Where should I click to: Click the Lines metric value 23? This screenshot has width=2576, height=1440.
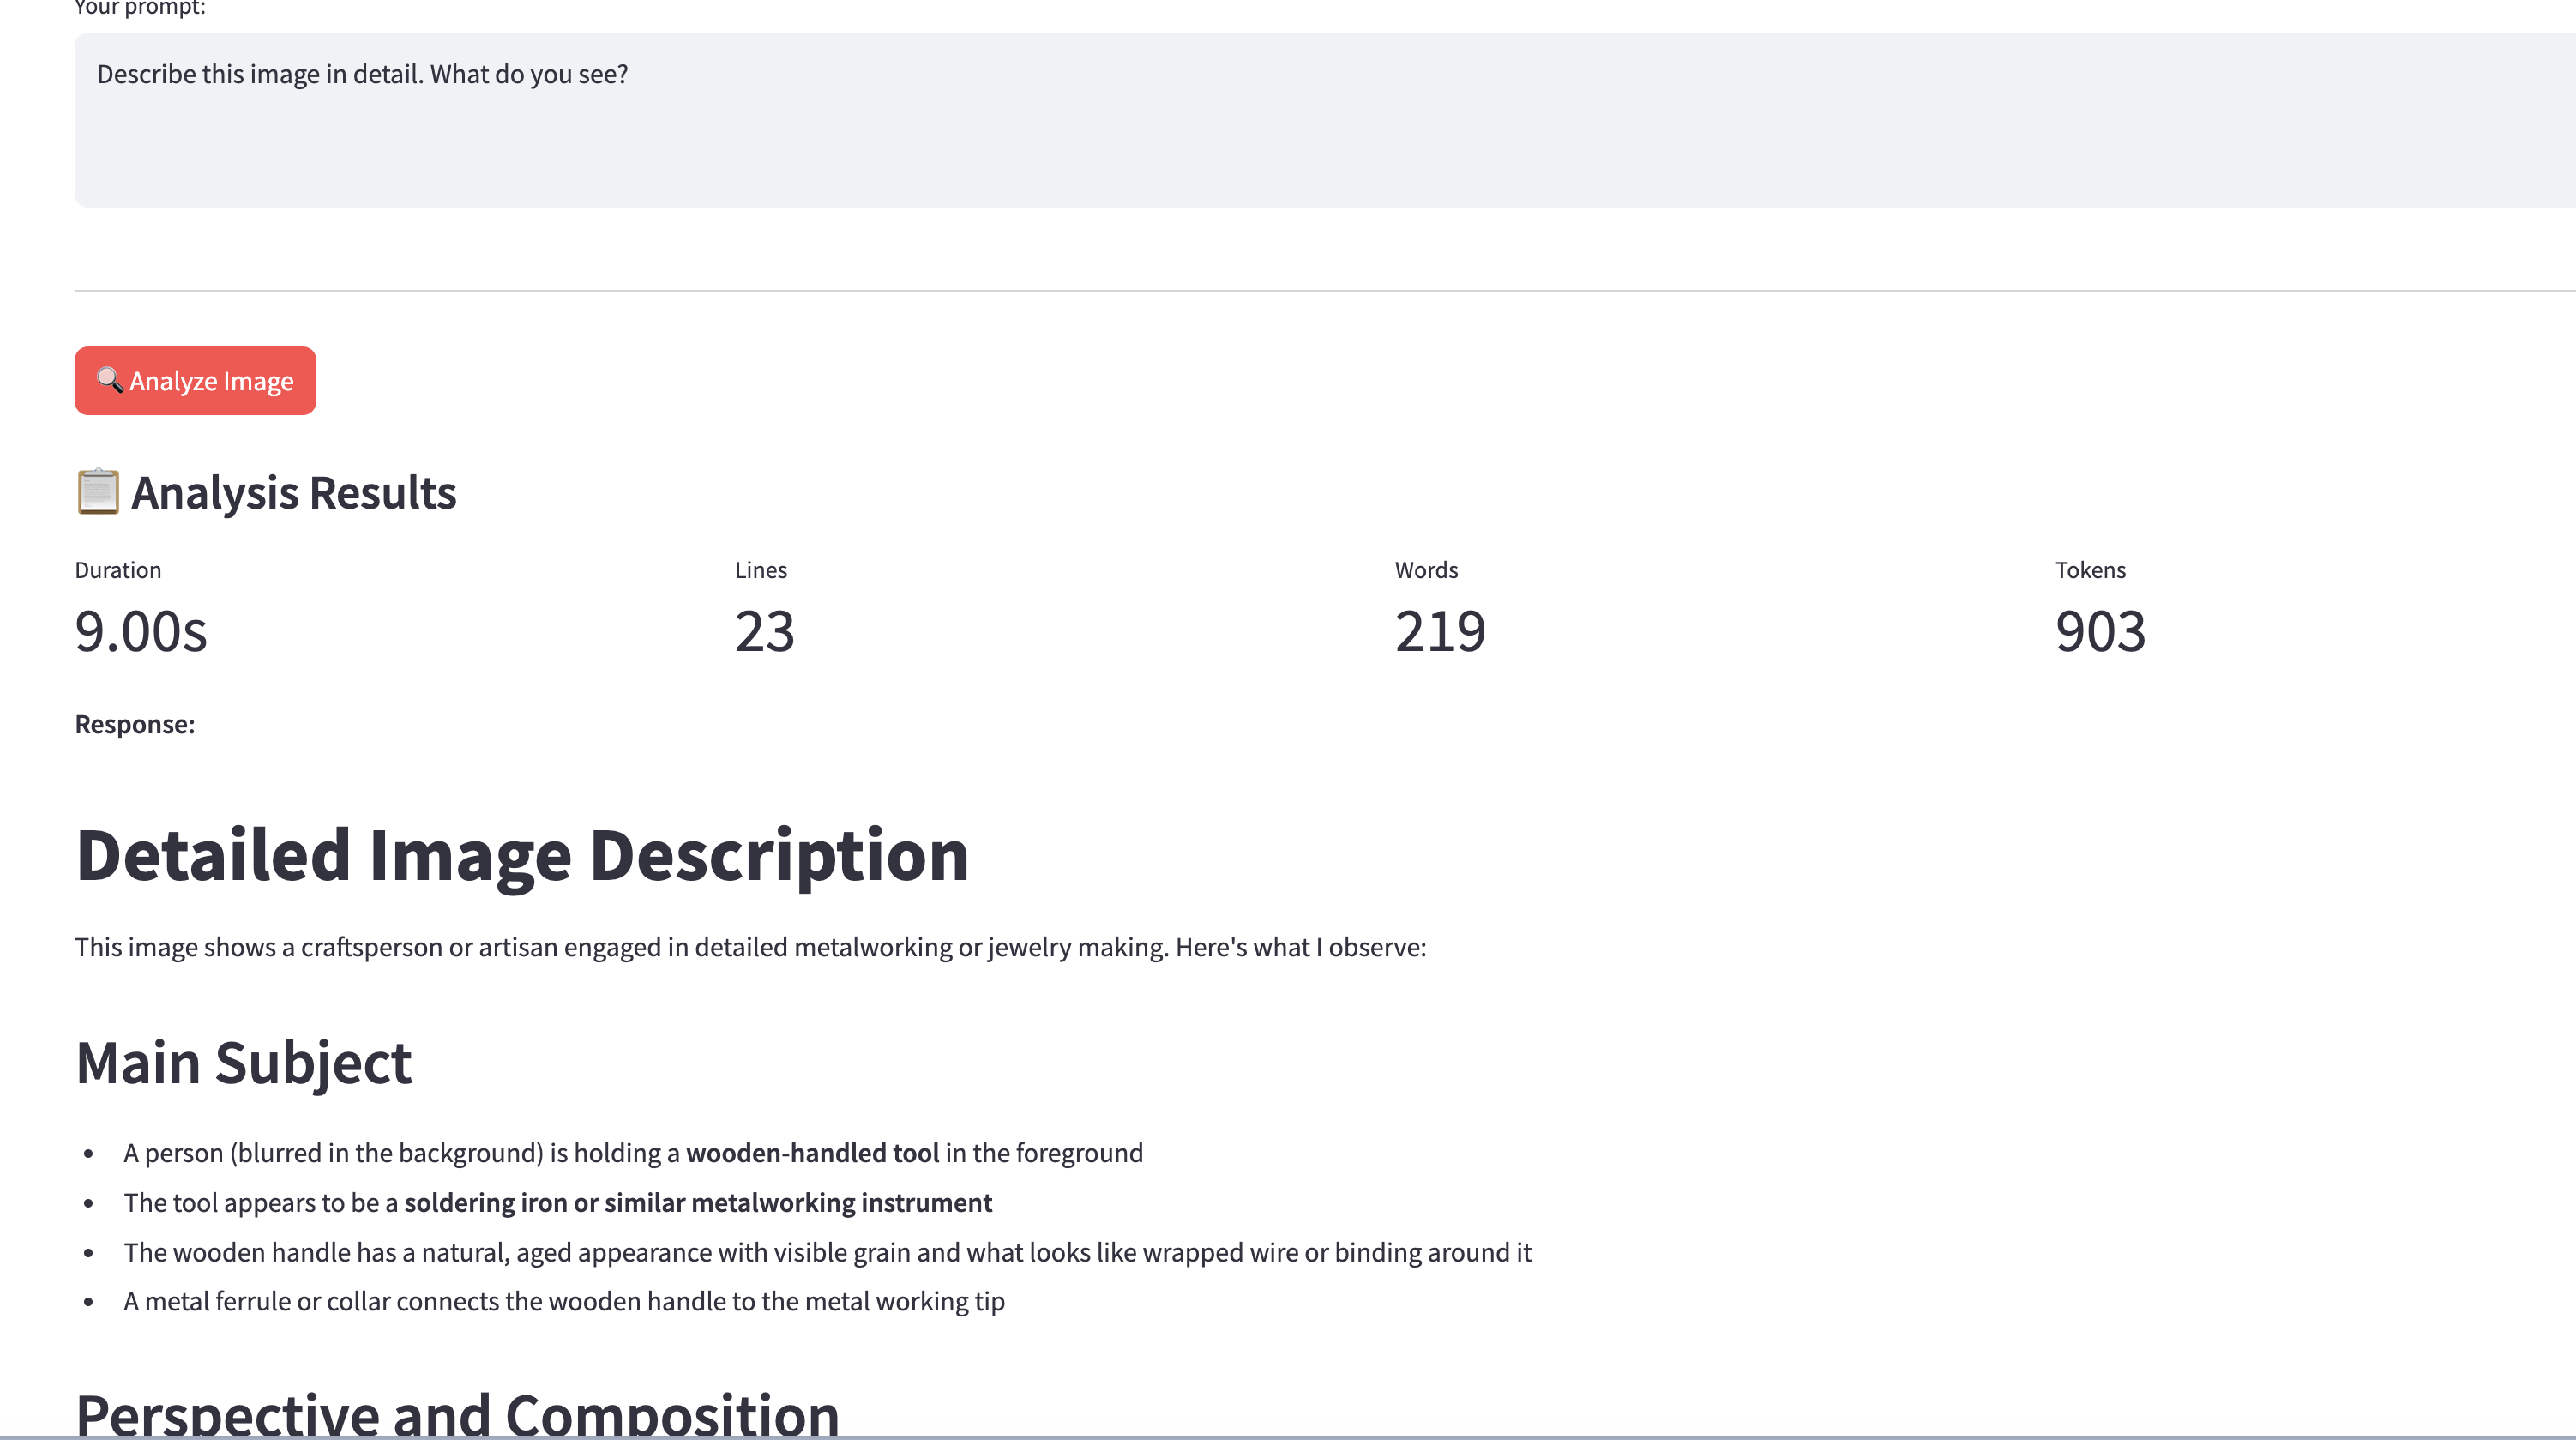tap(764, 632)
